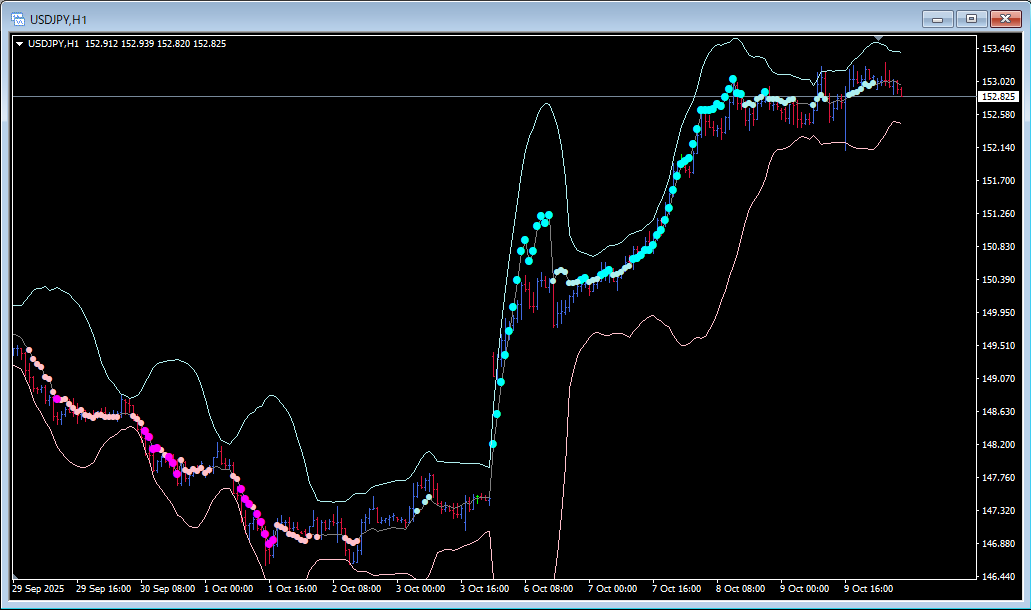Click the 152.580 price axis label
Screen dimensions: 1031x610
998,114
